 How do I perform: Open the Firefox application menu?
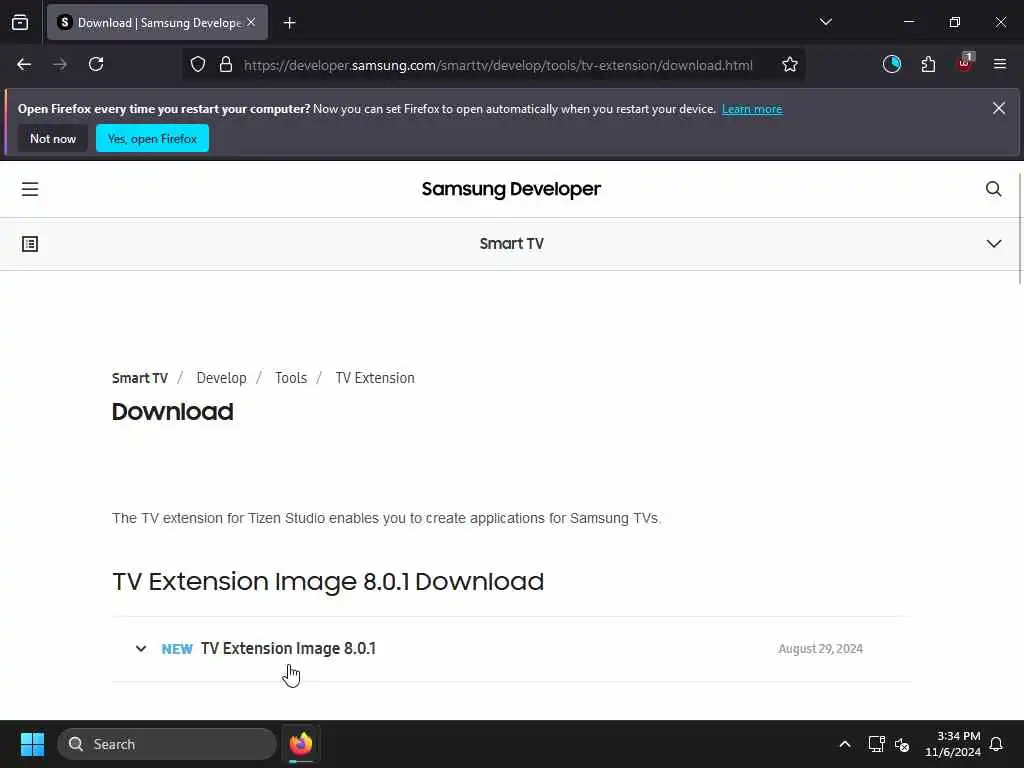[1000, 65]
